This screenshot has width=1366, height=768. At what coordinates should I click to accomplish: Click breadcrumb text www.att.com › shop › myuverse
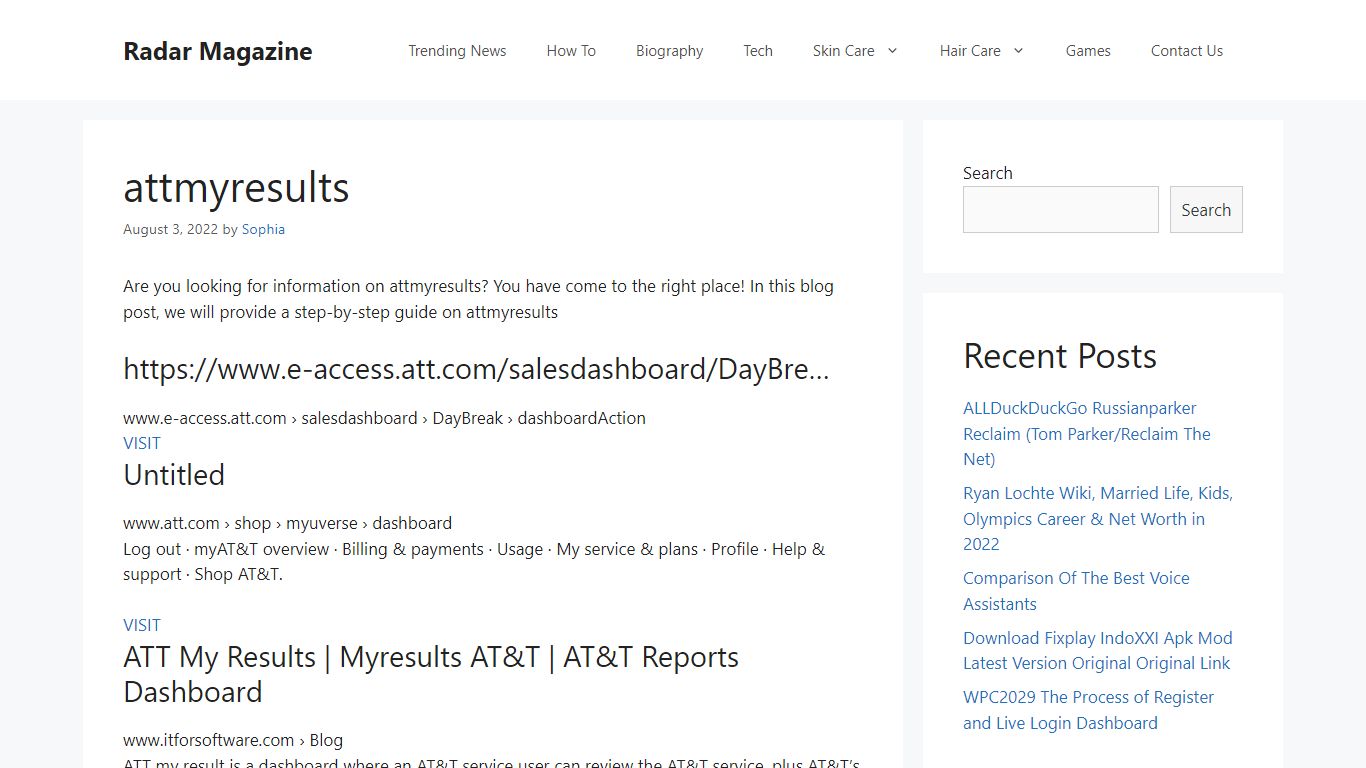(287, 523)
